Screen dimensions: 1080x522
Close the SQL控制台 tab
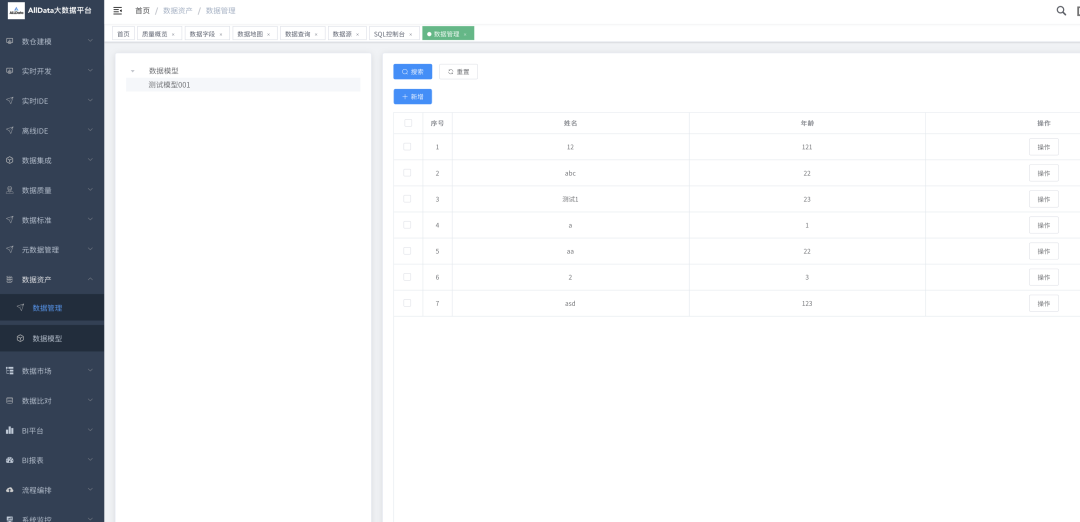[410, 34]
